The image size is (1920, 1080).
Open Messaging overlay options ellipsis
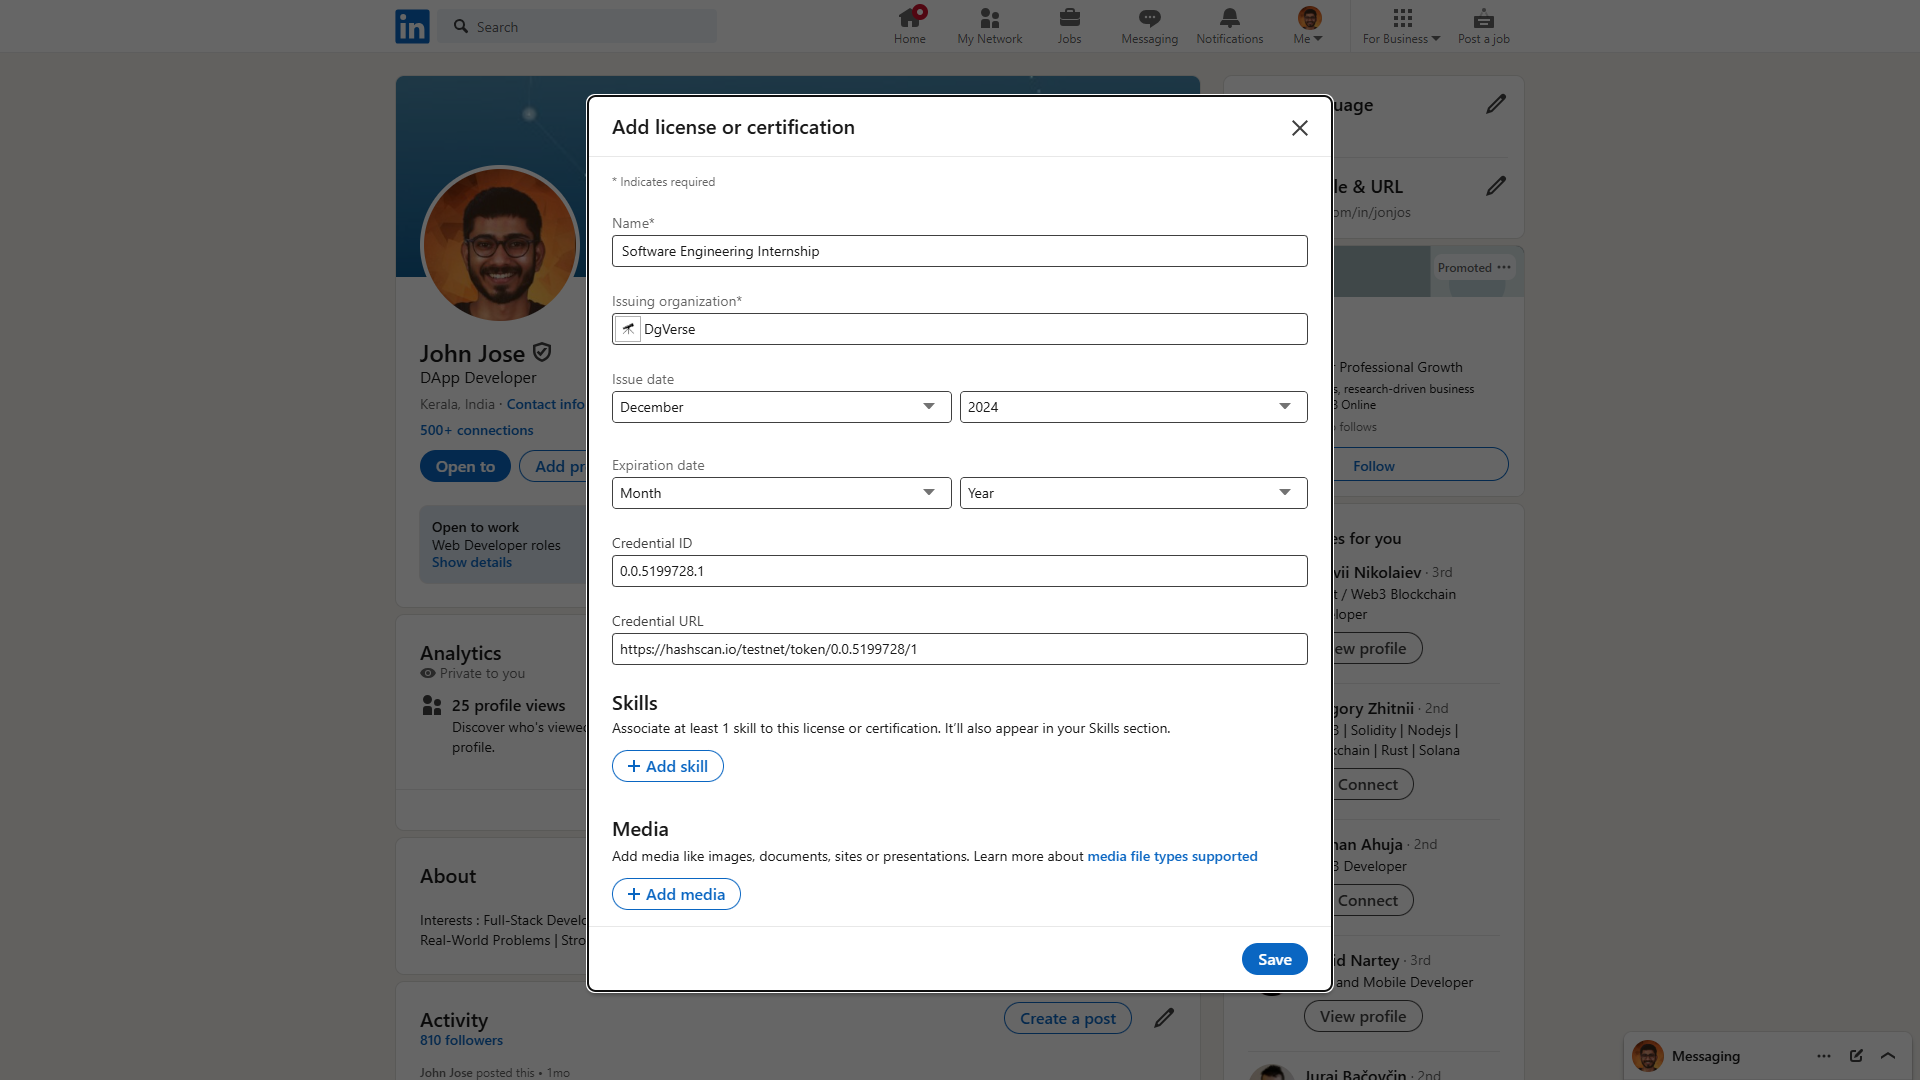click(x=1824, y=1056)
